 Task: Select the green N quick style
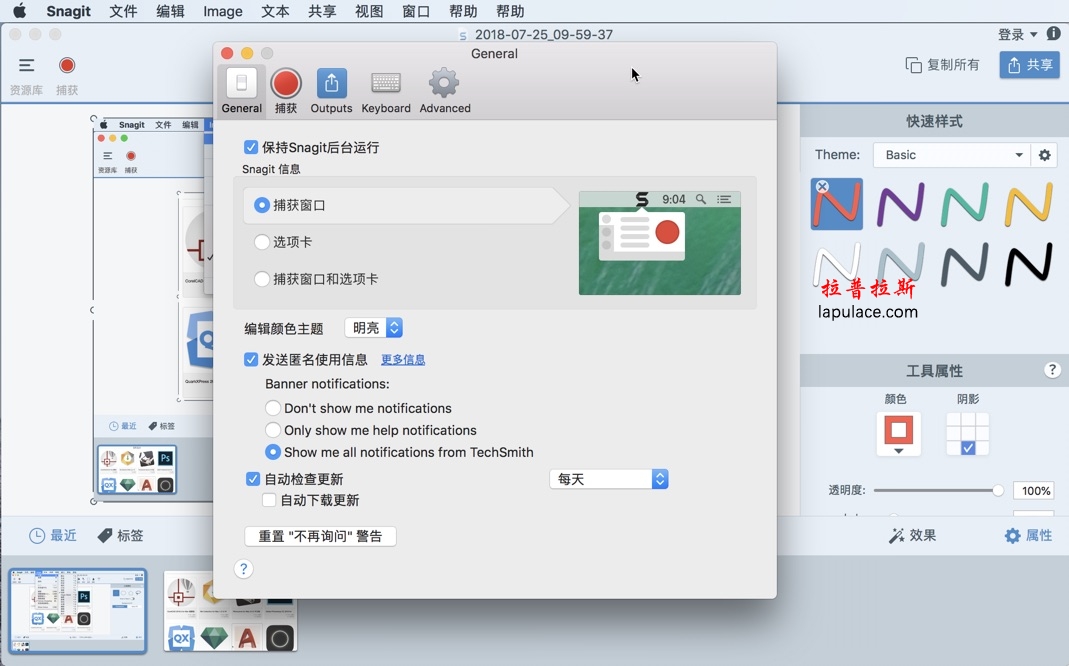pyautogui.click(x=965, y=204)
